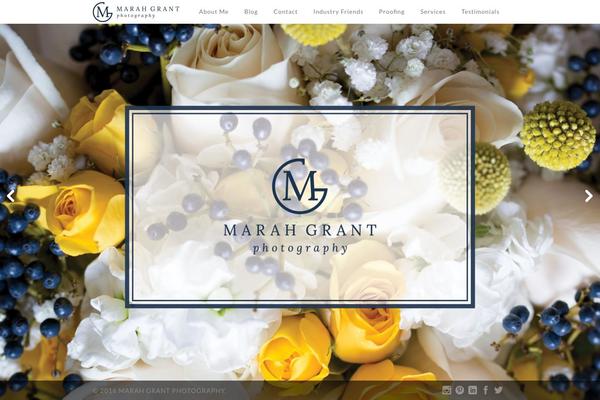Open the Contact page
The width and height of the screenshot is (600, 400).
[x=285, y=12]
